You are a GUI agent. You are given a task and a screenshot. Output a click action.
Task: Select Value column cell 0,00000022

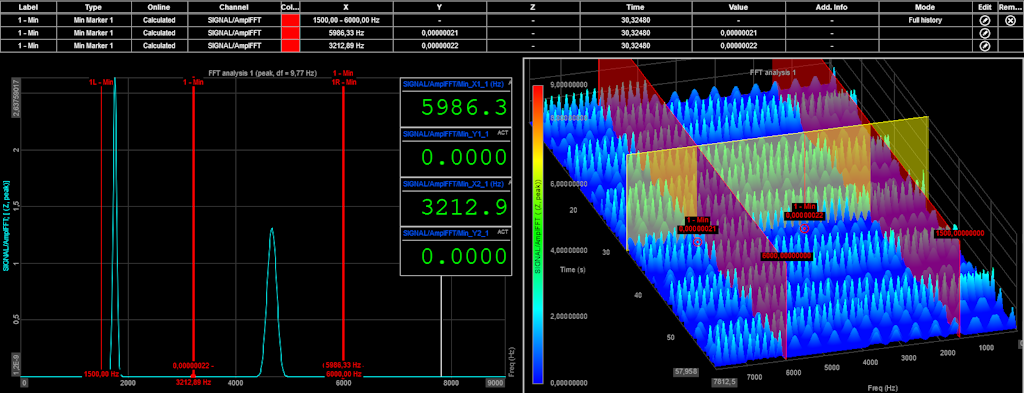pyautogui.click(x=738, y=46)
